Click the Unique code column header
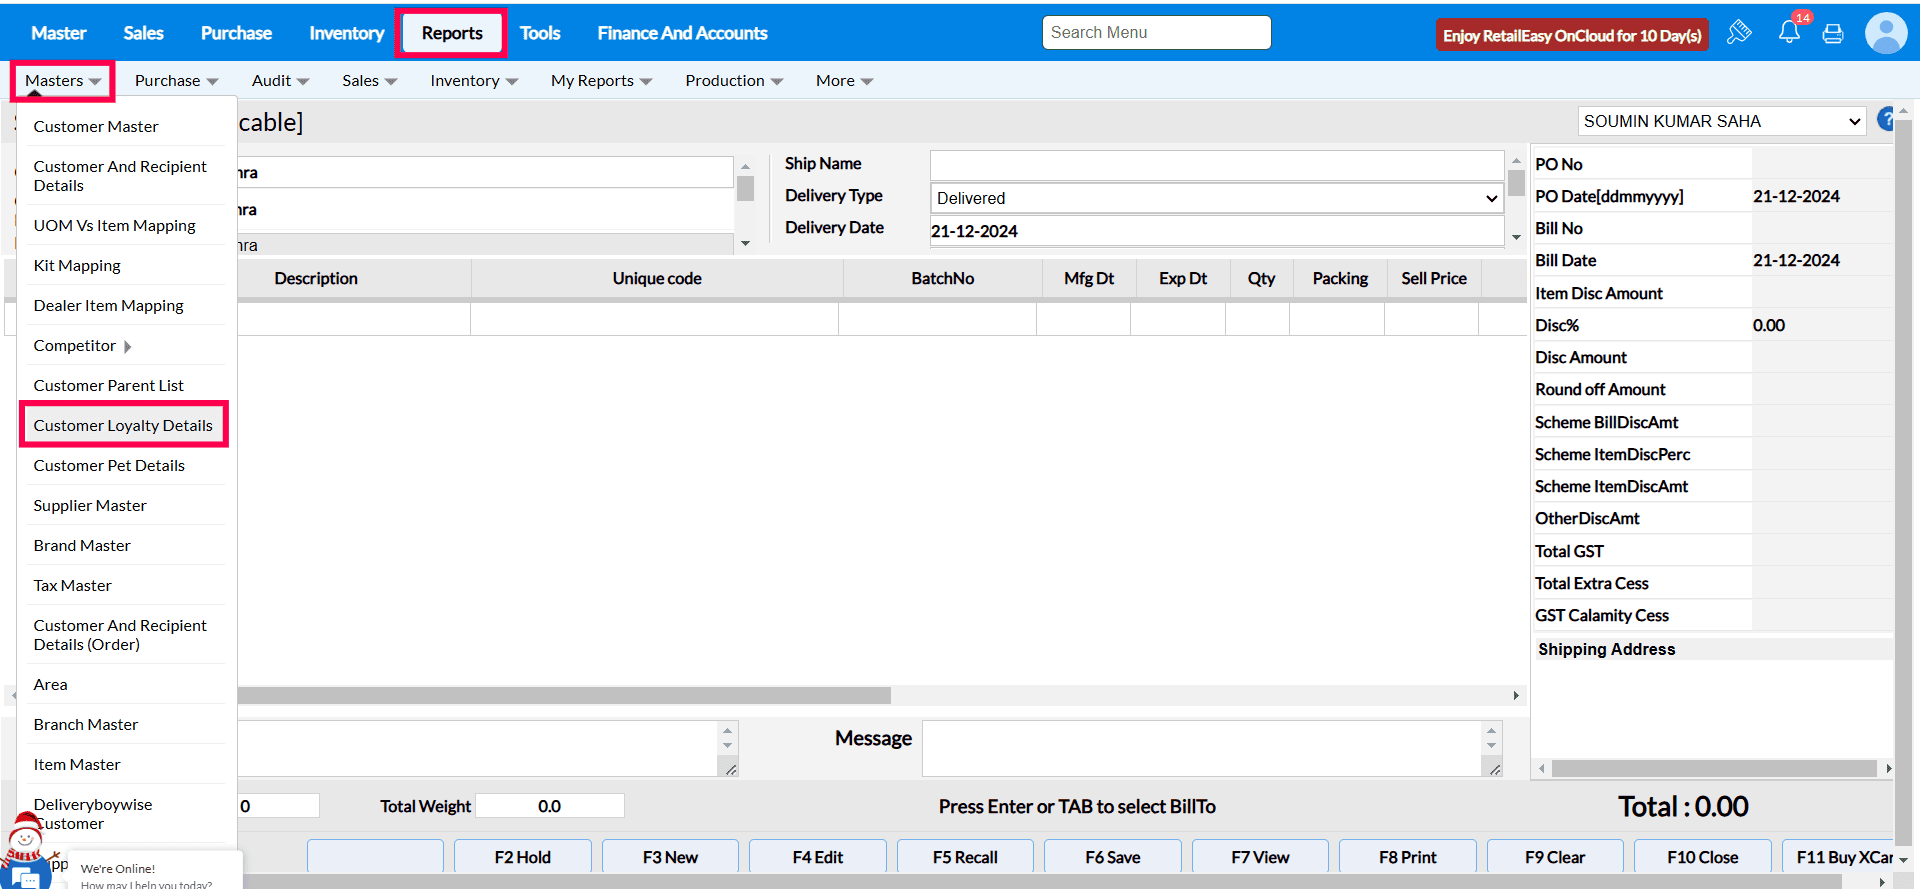 [657, 279]
